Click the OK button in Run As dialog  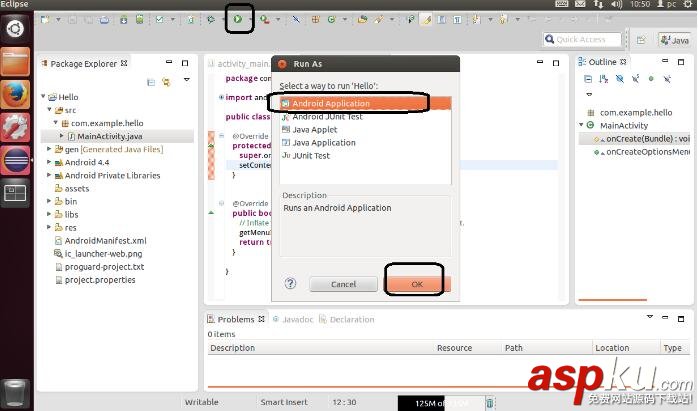pos(417,284)
